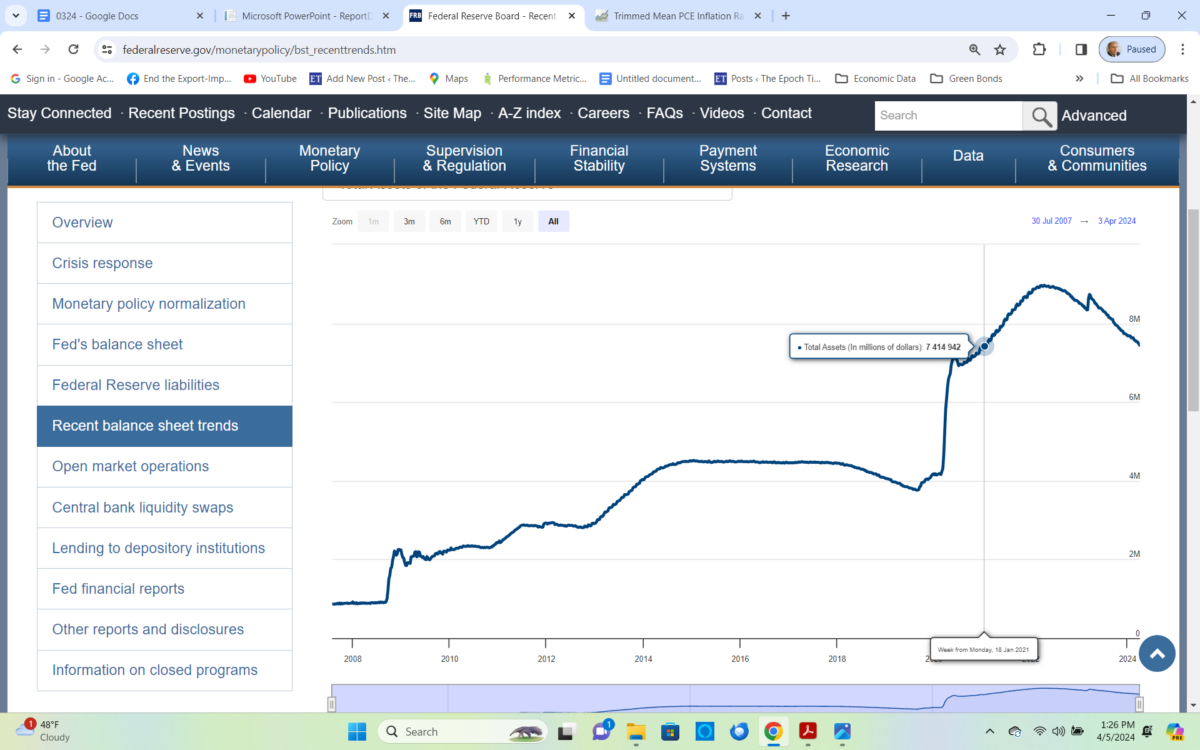Open Adobe Acrobat from the taskbar
1200x750 pixels.
point(808,731)
